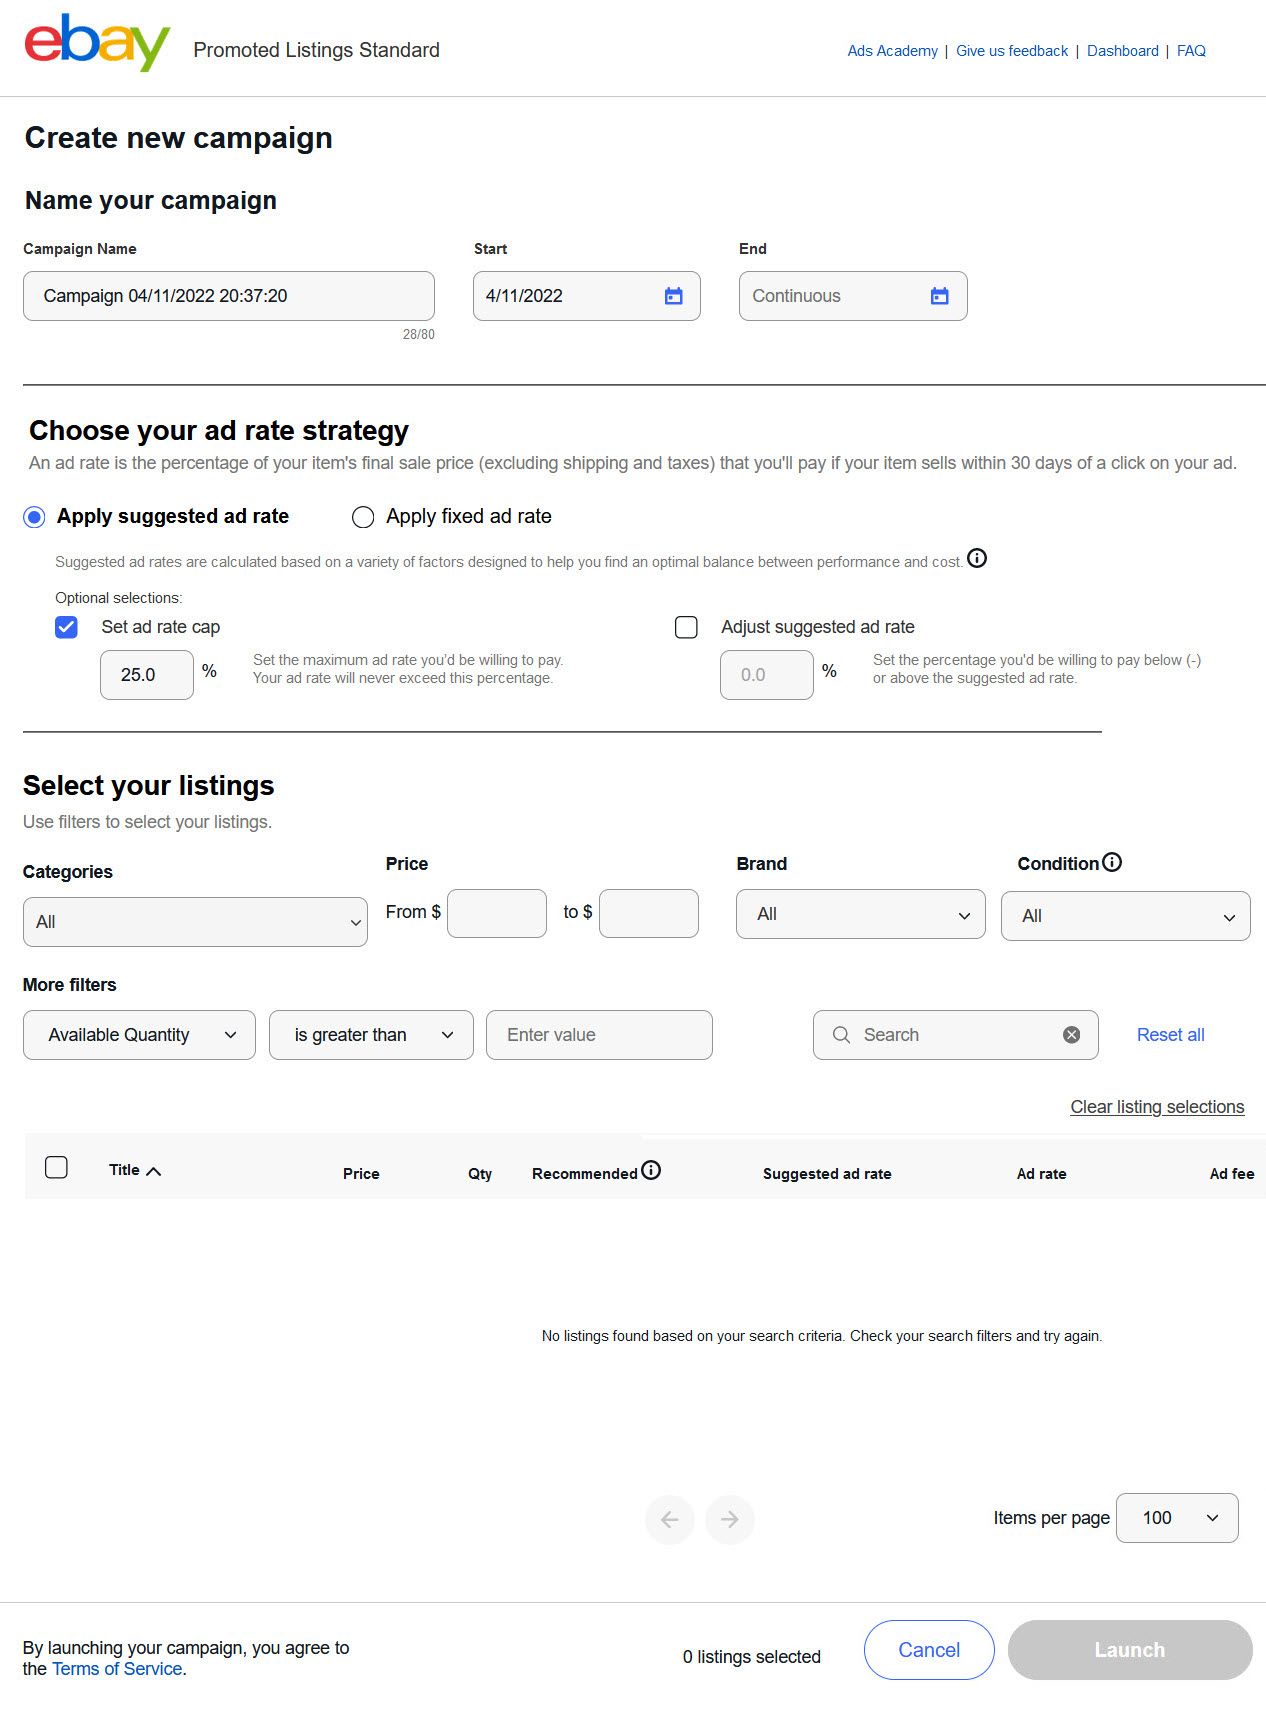Tick the select-all listings checkbox
The image size is (1266, 1710).
click(57, 1167)
